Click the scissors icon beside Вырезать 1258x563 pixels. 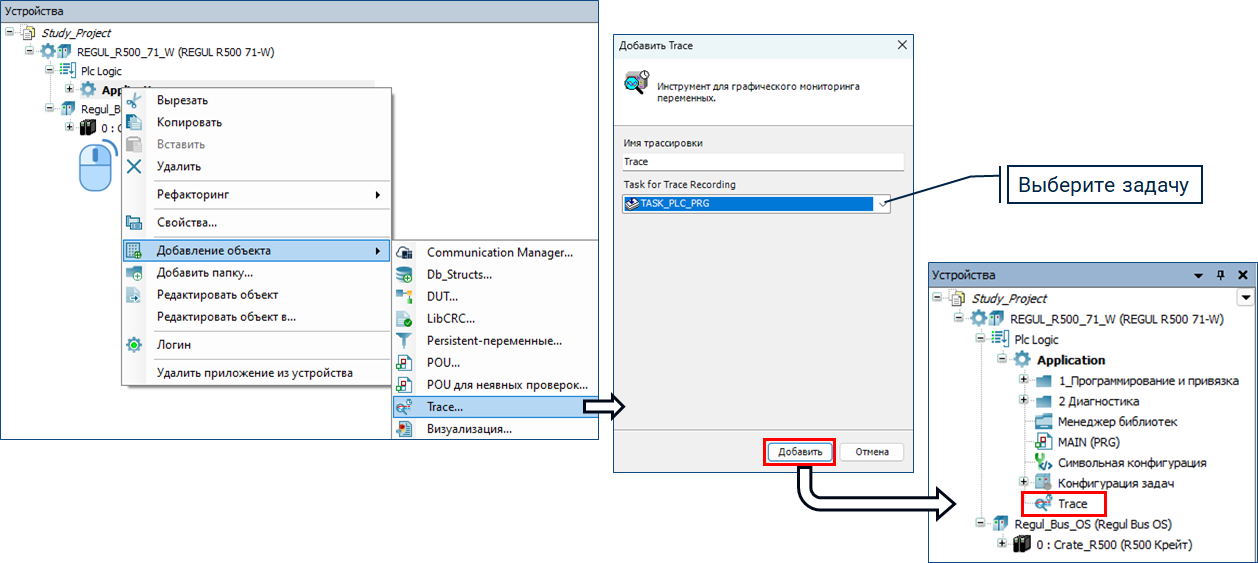(134, 101)
